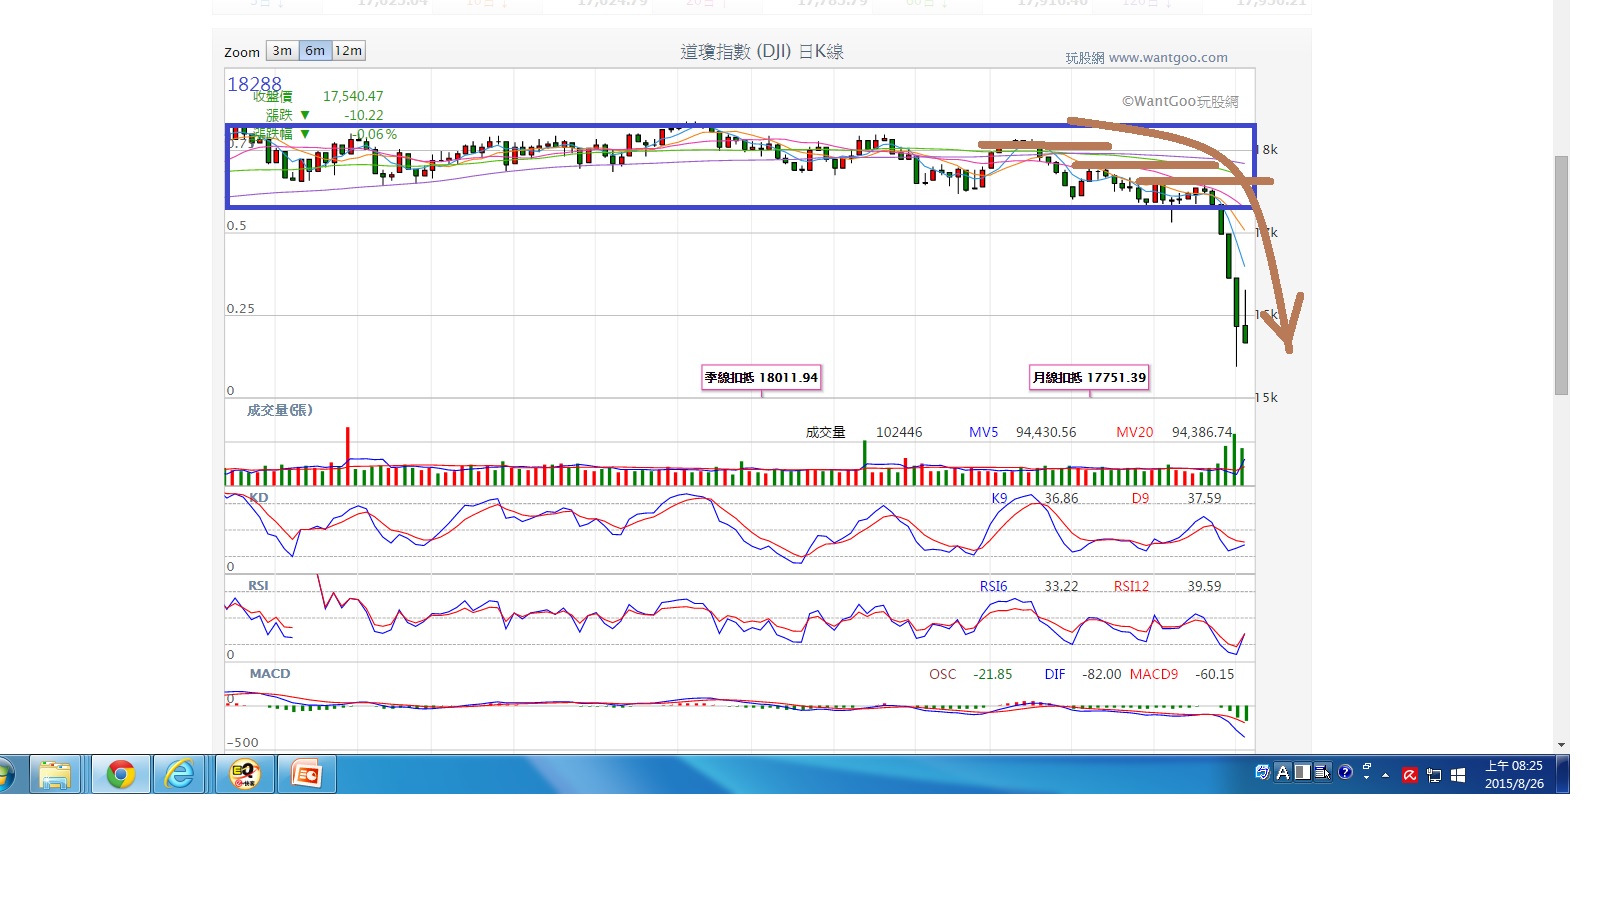The width and height of the screenshot is (1600, 900).
Task: Open the network status tray icon
Action: [x=1434, y=775]
